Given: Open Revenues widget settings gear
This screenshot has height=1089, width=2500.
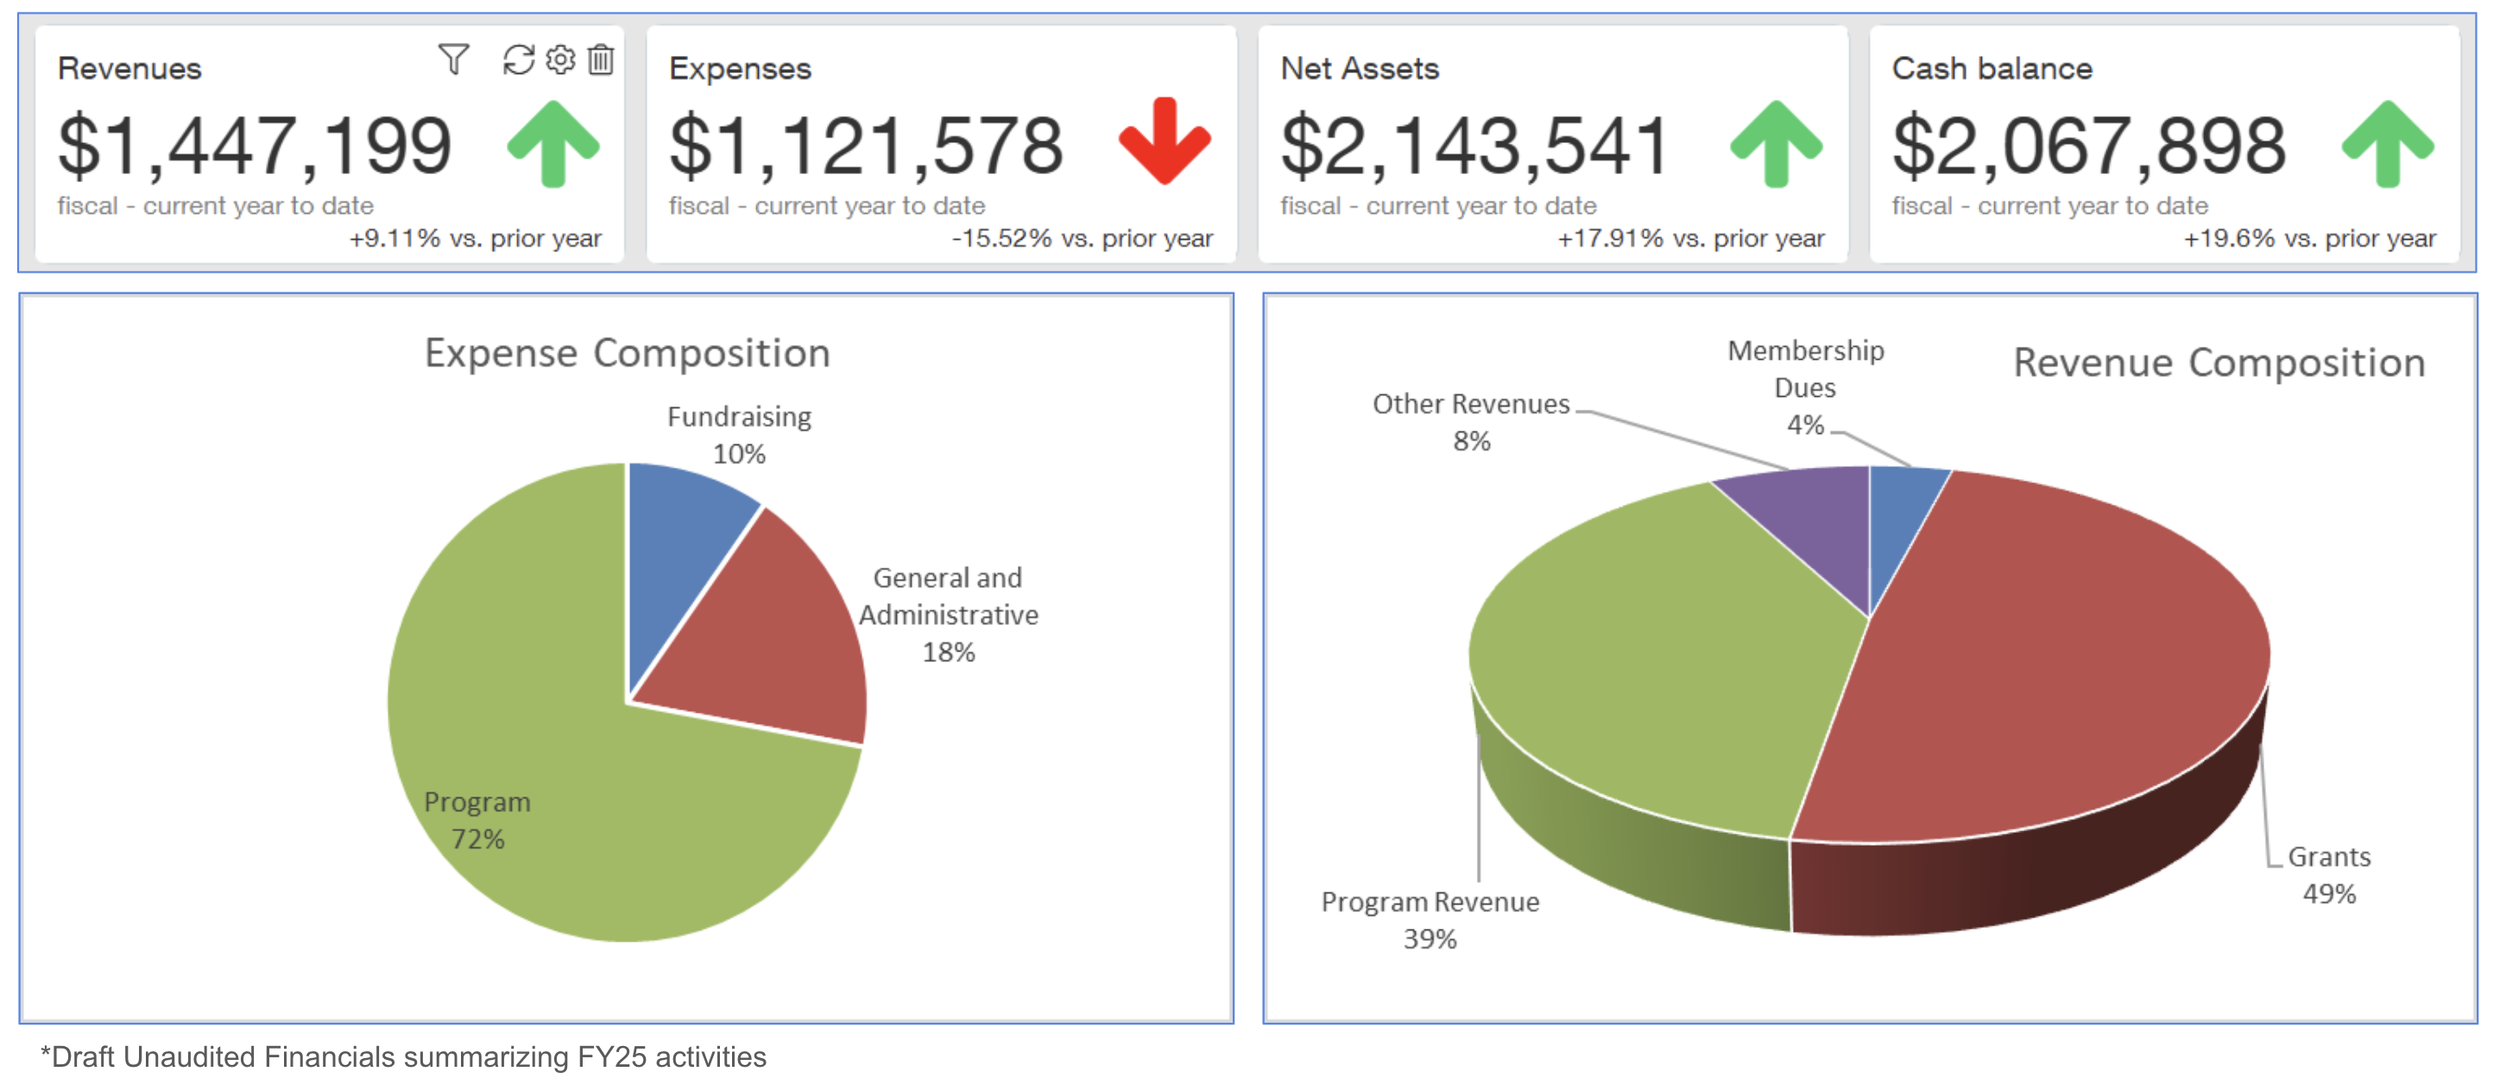Looking at the screenshot, I should pos(560,60).
